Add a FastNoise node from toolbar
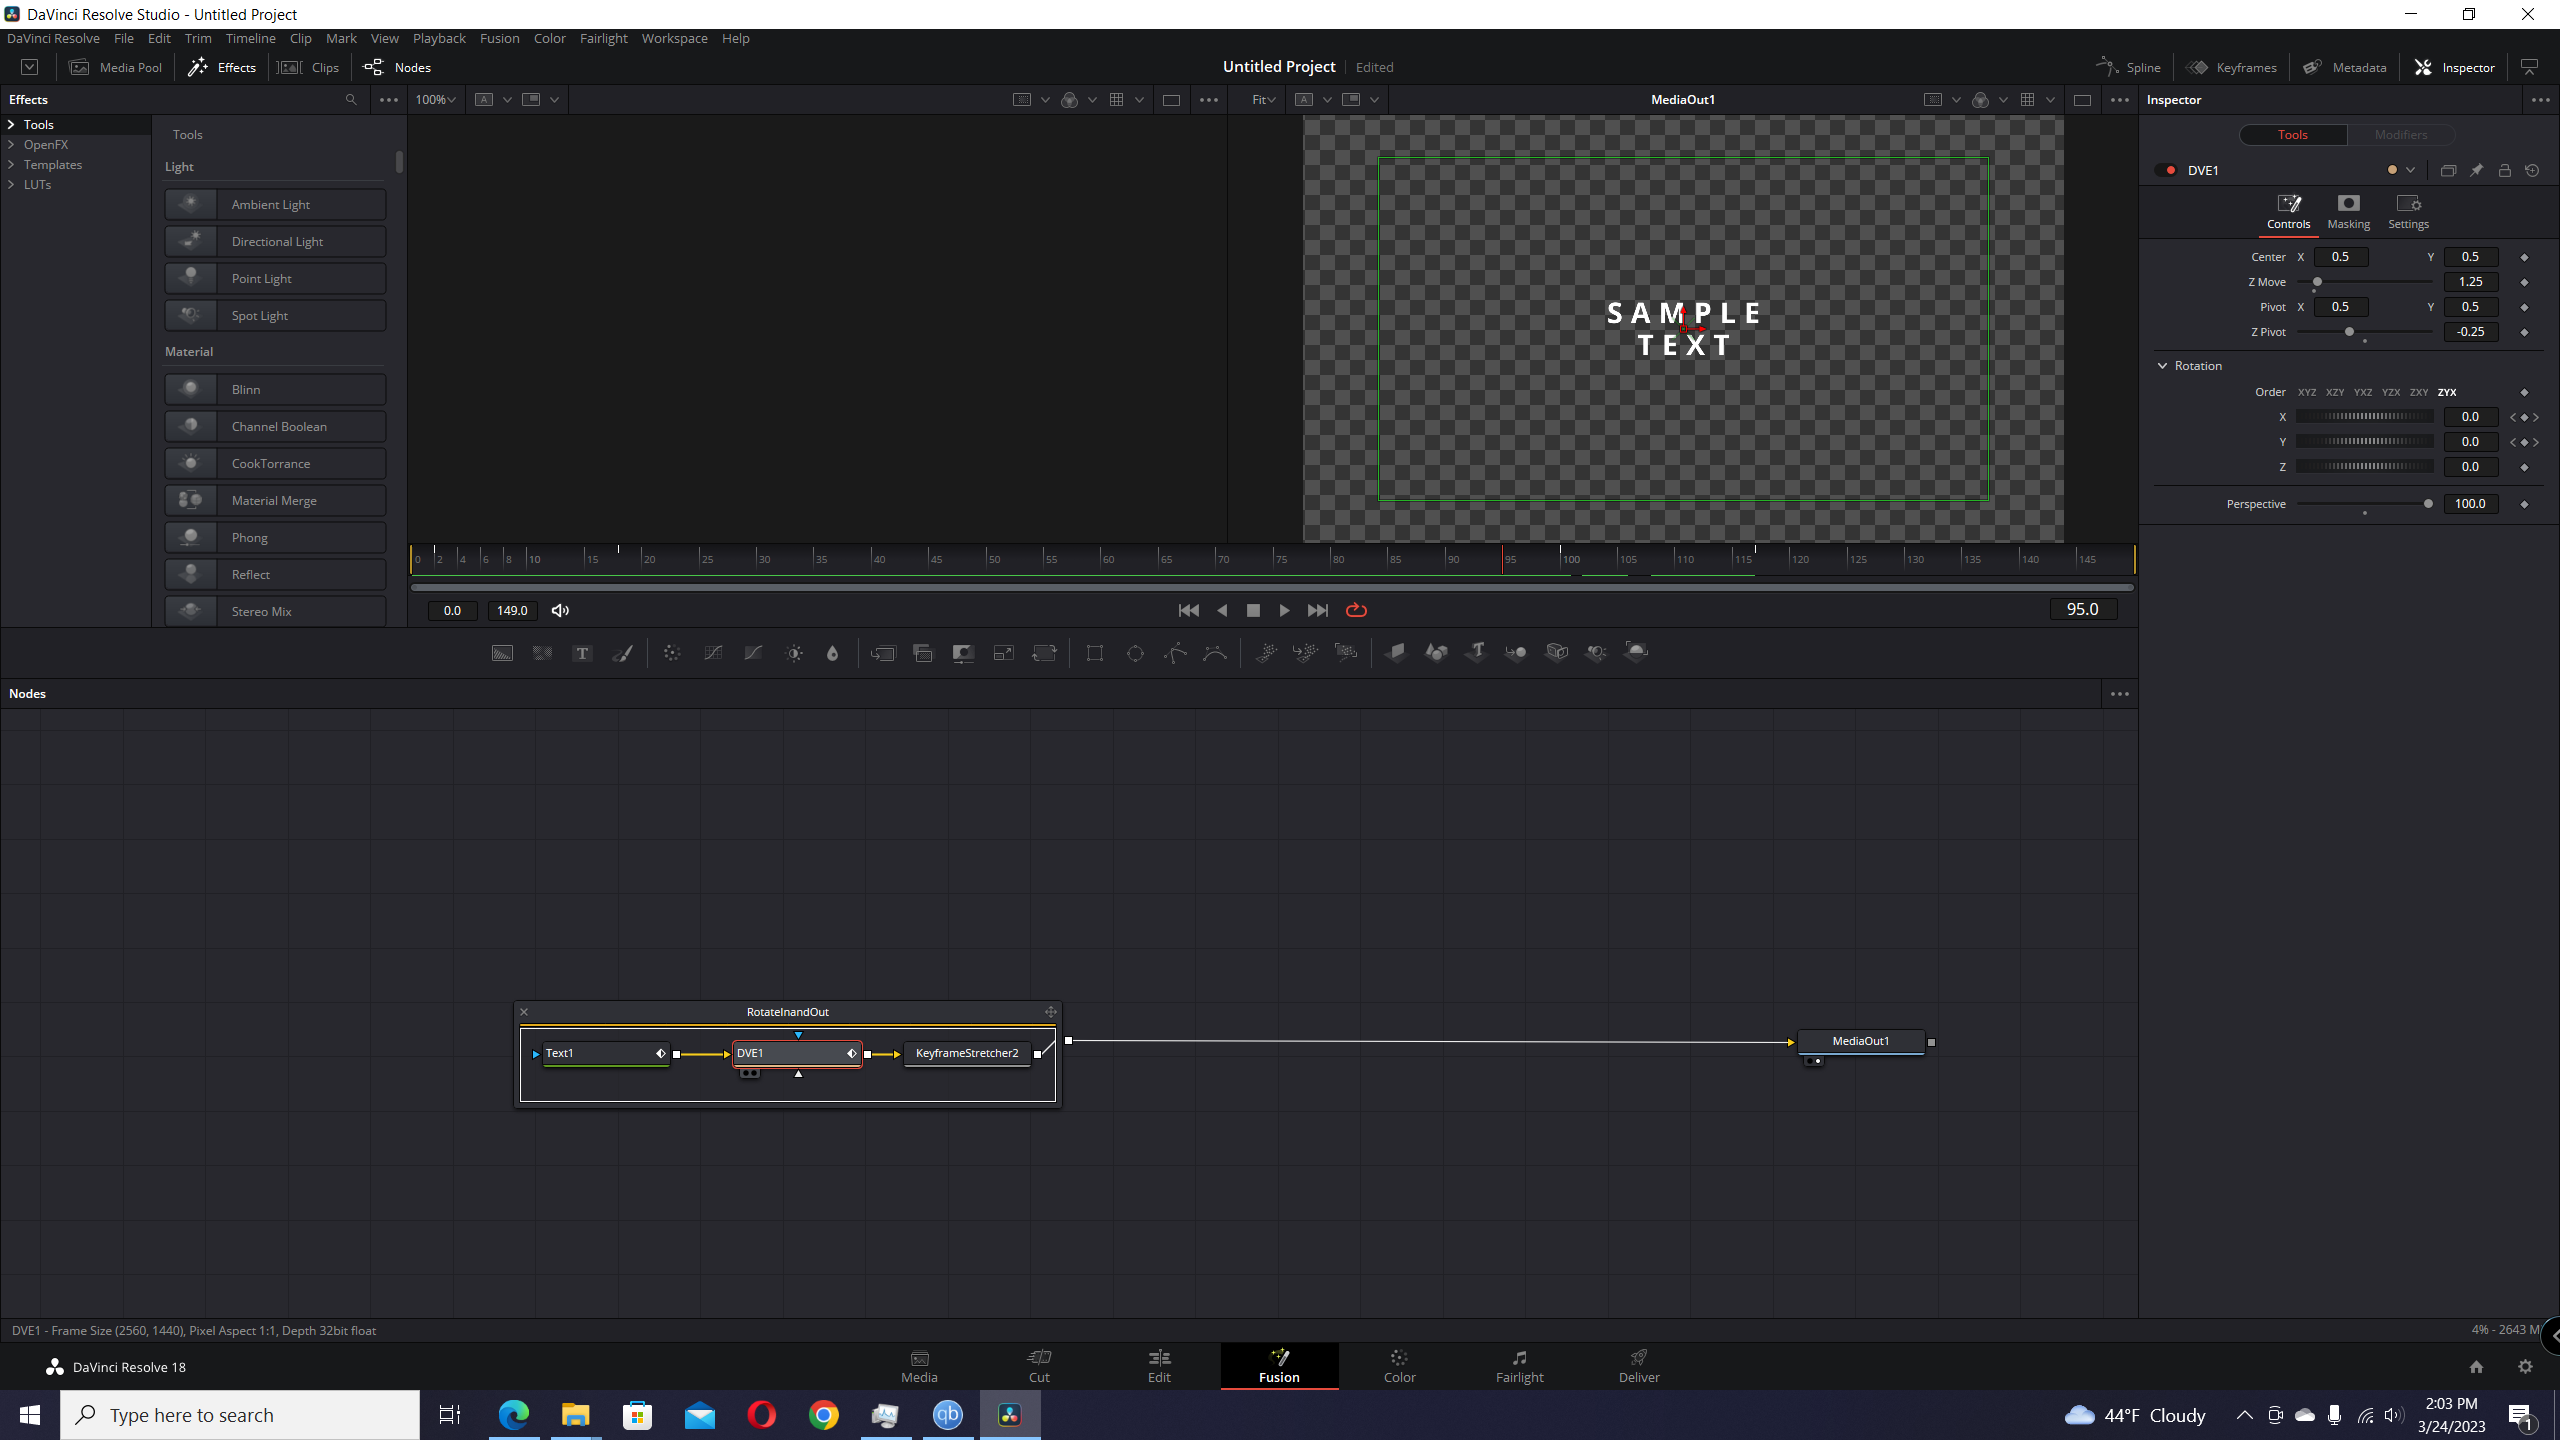 click(542, 653)
